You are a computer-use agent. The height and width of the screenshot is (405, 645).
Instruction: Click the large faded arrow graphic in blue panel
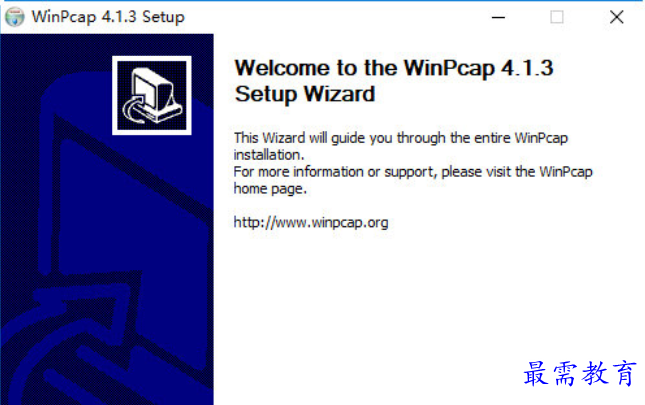pyautogui.click(x=107, y=263)
